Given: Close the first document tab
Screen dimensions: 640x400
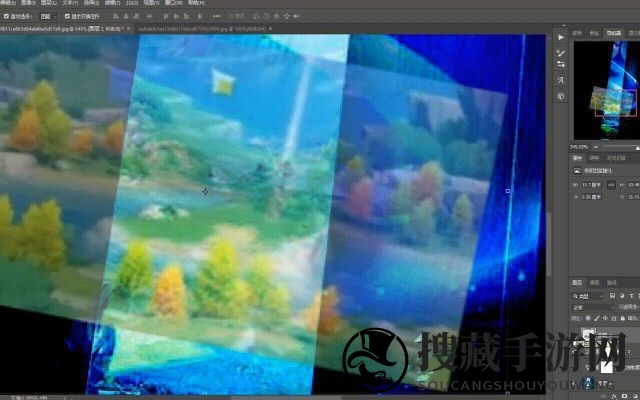Looking at the screenshot, I should pos(129,29).
